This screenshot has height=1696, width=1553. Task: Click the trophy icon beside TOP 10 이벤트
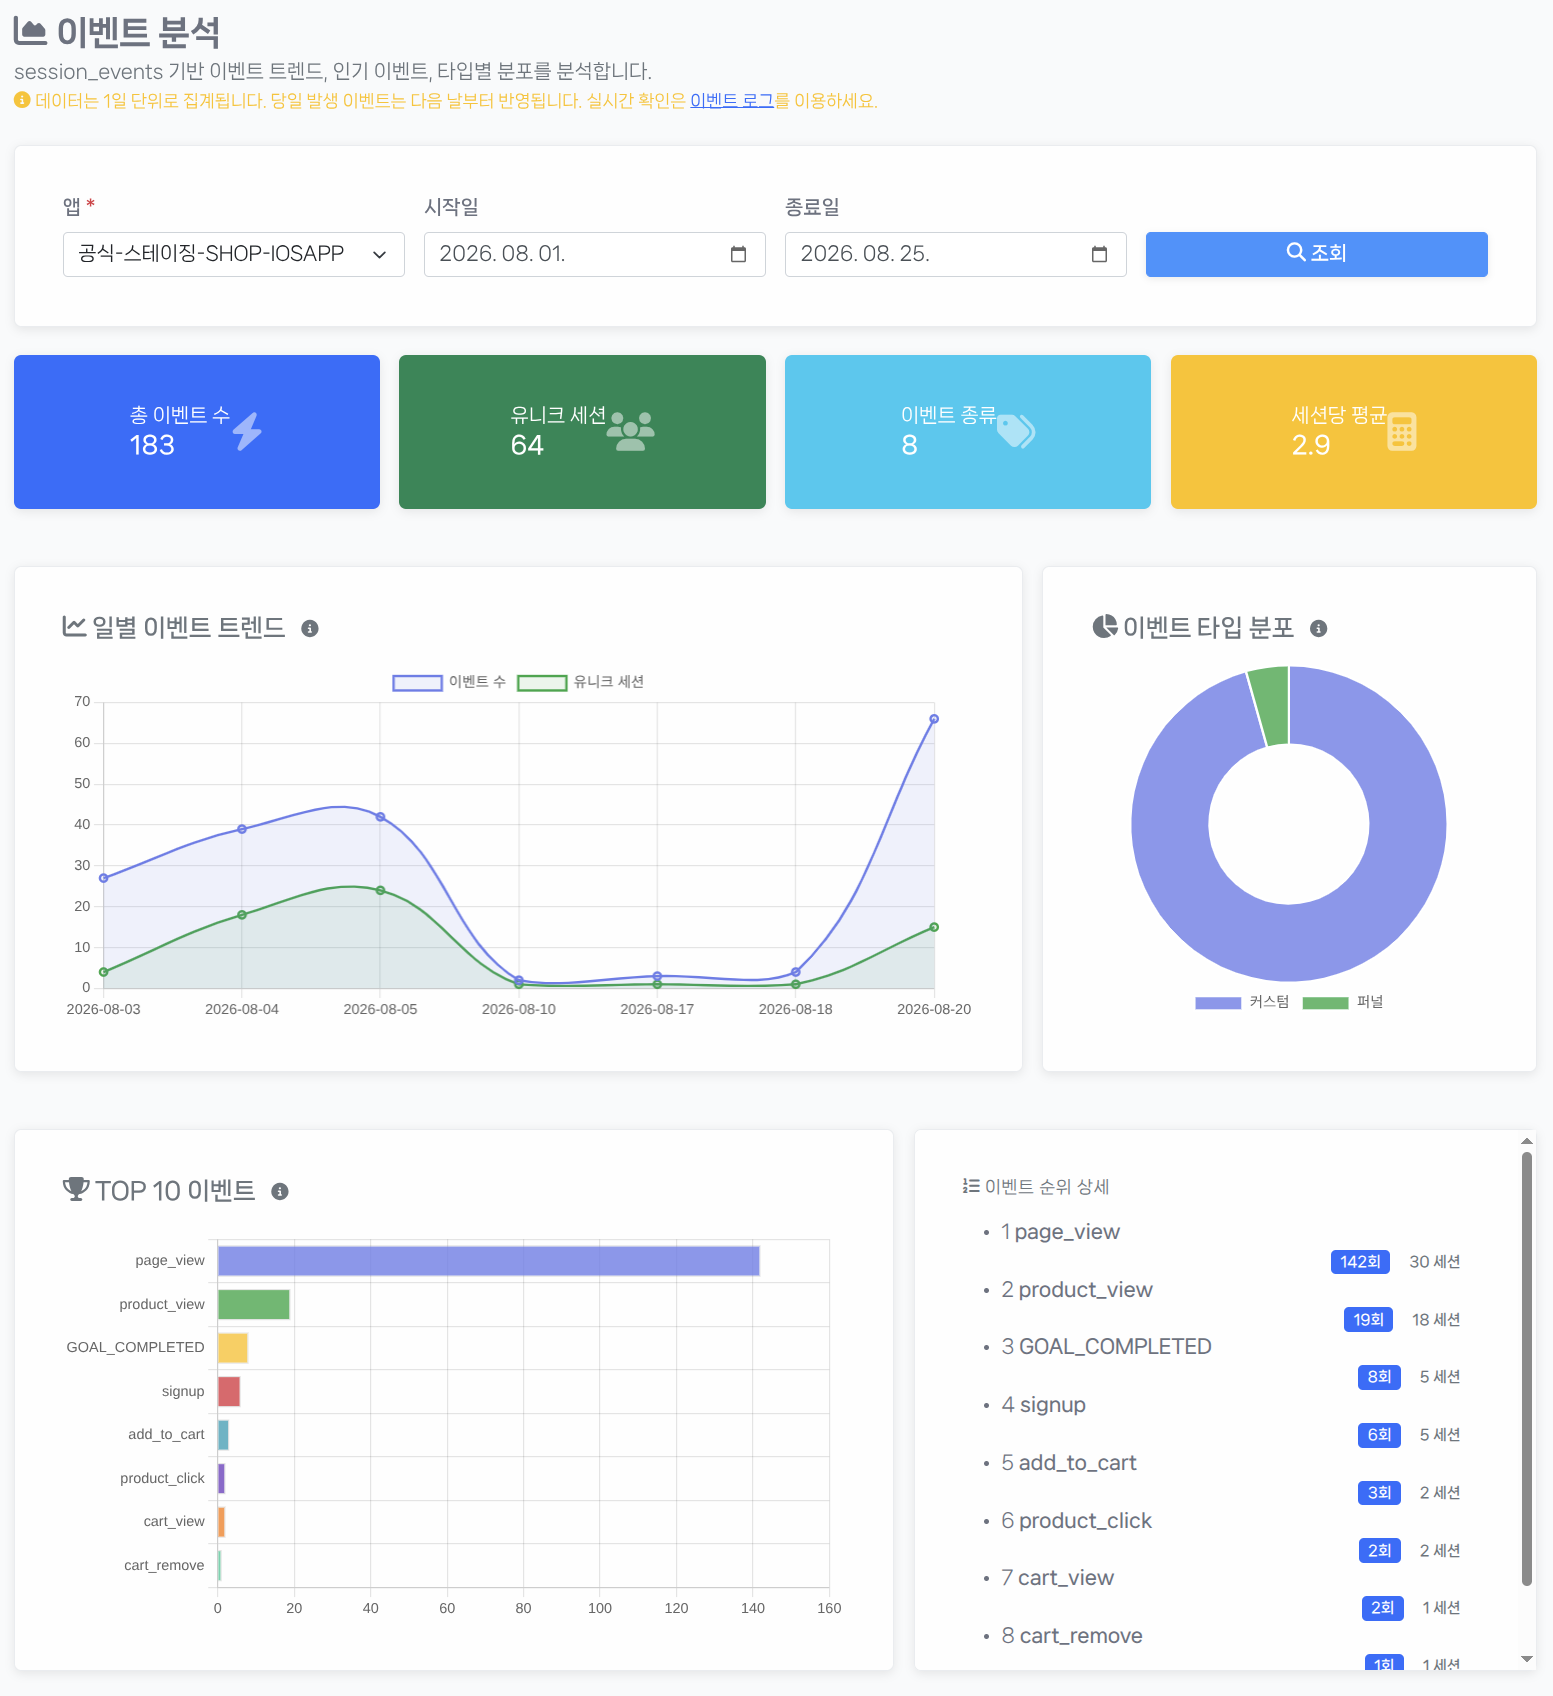76,1189
